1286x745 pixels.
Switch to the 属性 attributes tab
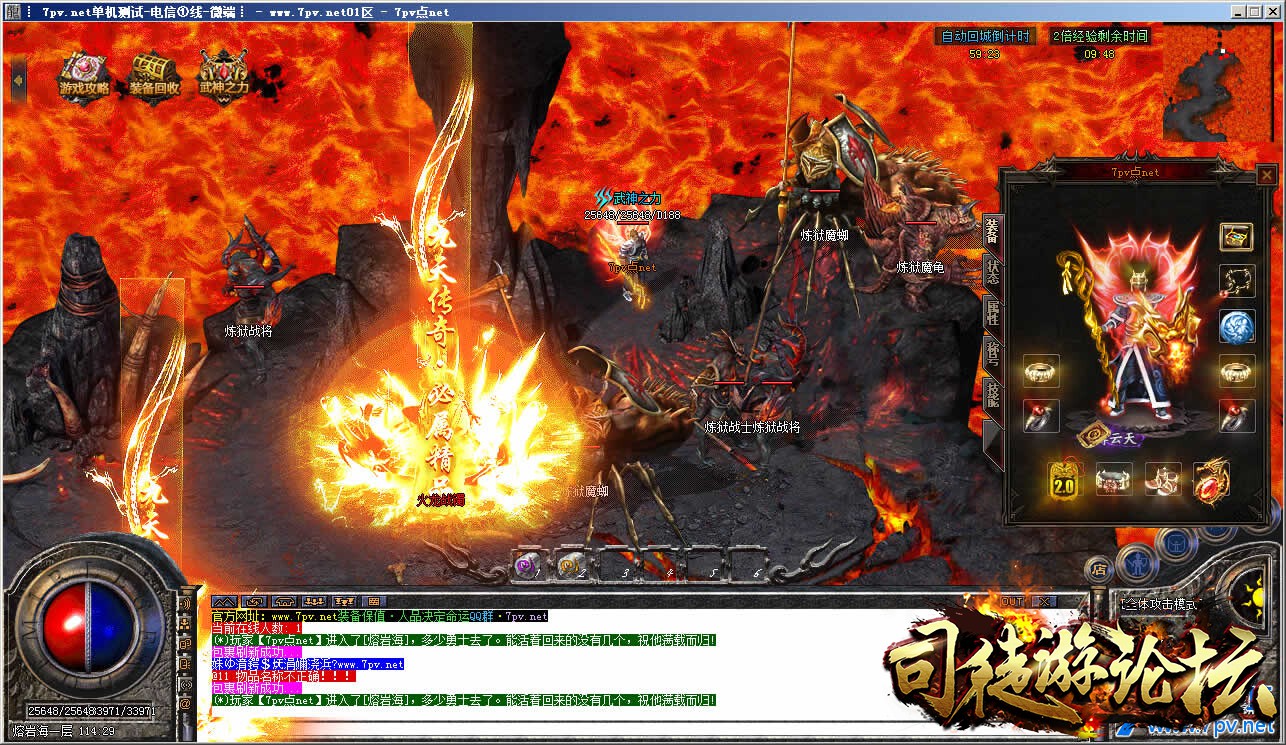tap(991, 312)
